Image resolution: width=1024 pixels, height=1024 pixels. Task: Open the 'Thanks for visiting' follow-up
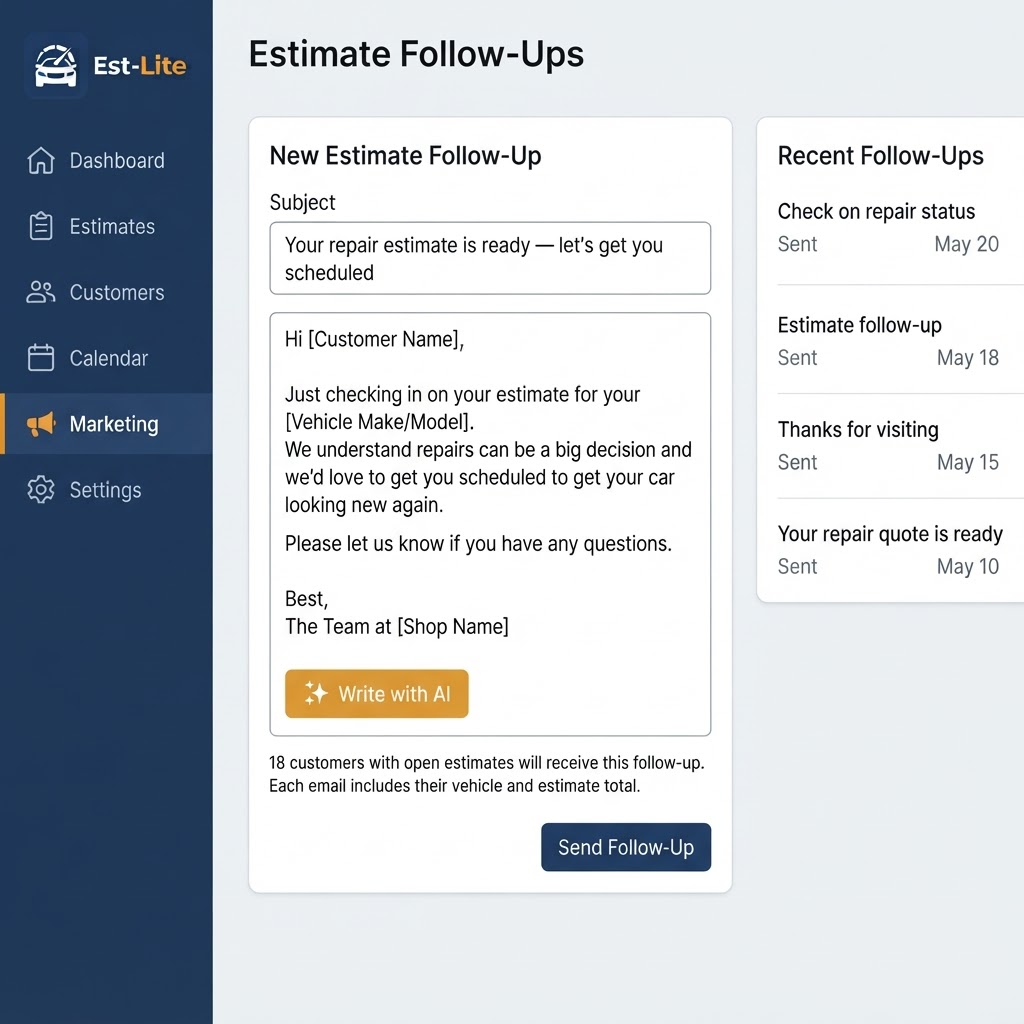[858, 430]
